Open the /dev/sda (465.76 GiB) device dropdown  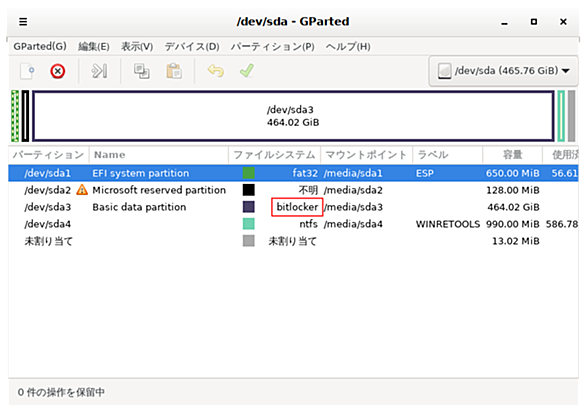(x=503, y=71)
